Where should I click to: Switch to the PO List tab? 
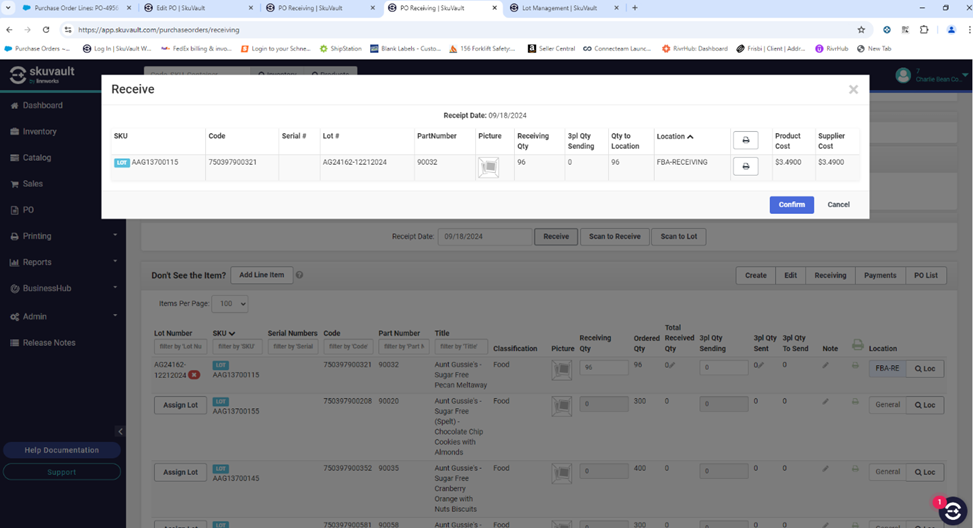click(x=926, y=275)
